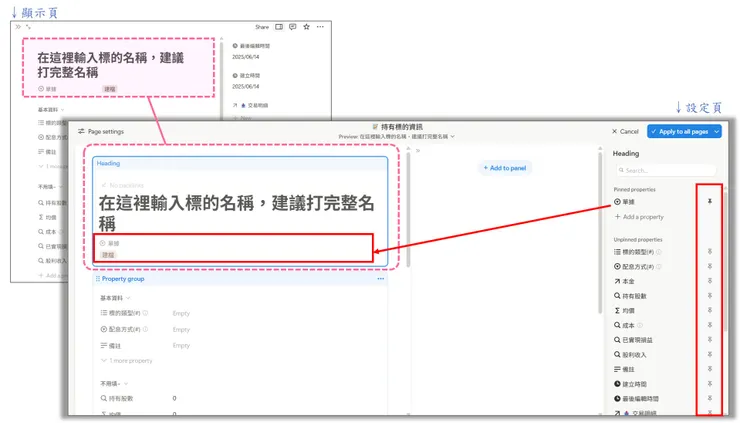
Task: Pin the 均價 property
Action: click(x=709, y=310)
